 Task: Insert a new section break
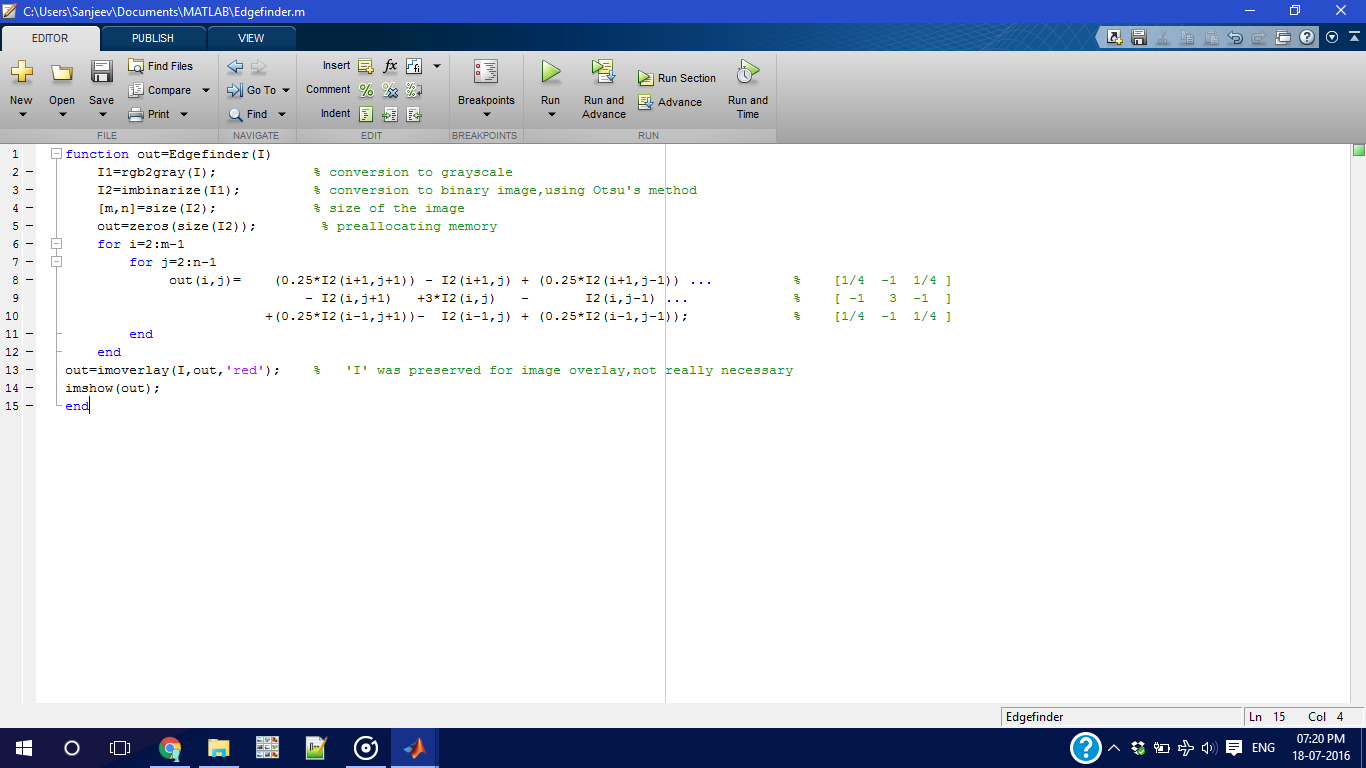[x=365, y=65]
